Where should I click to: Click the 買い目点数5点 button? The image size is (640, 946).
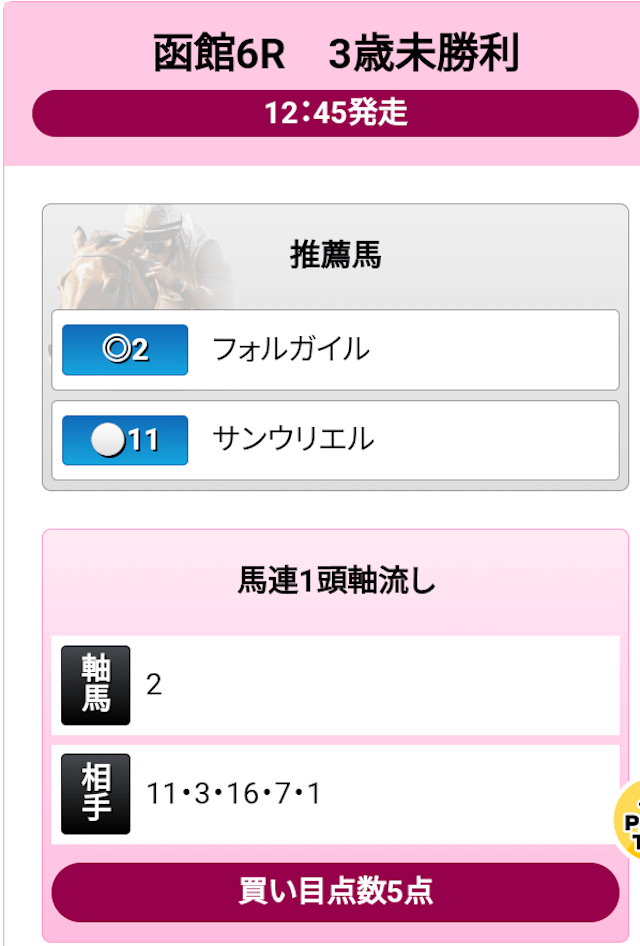point(335,892)
